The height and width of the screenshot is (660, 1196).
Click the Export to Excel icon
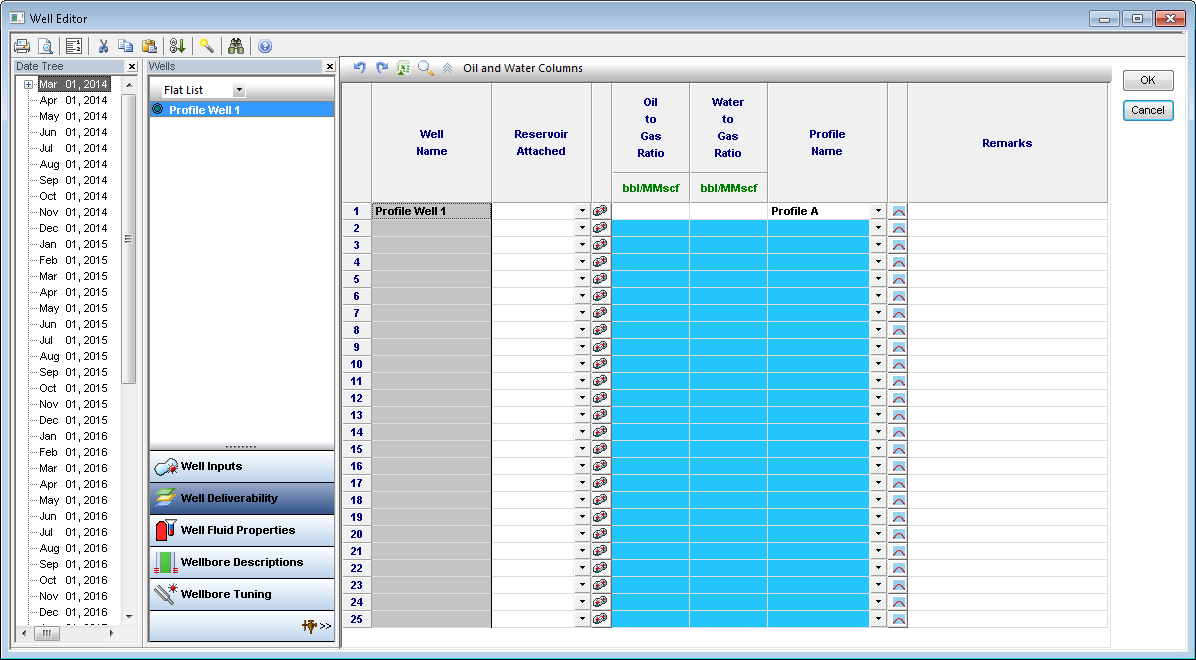point(404,68)
